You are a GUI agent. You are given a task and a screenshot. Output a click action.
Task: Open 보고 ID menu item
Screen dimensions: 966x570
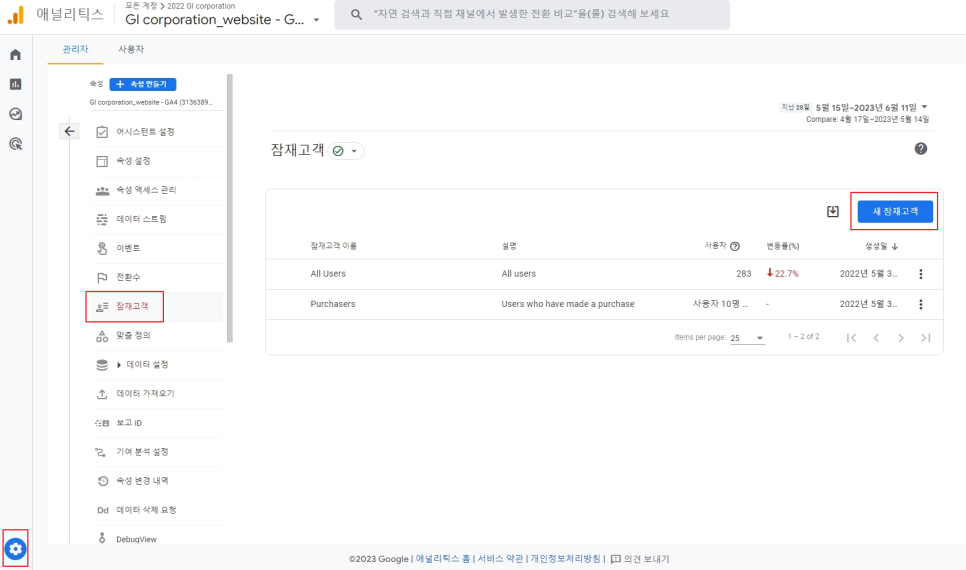click(x=157, y=423)
